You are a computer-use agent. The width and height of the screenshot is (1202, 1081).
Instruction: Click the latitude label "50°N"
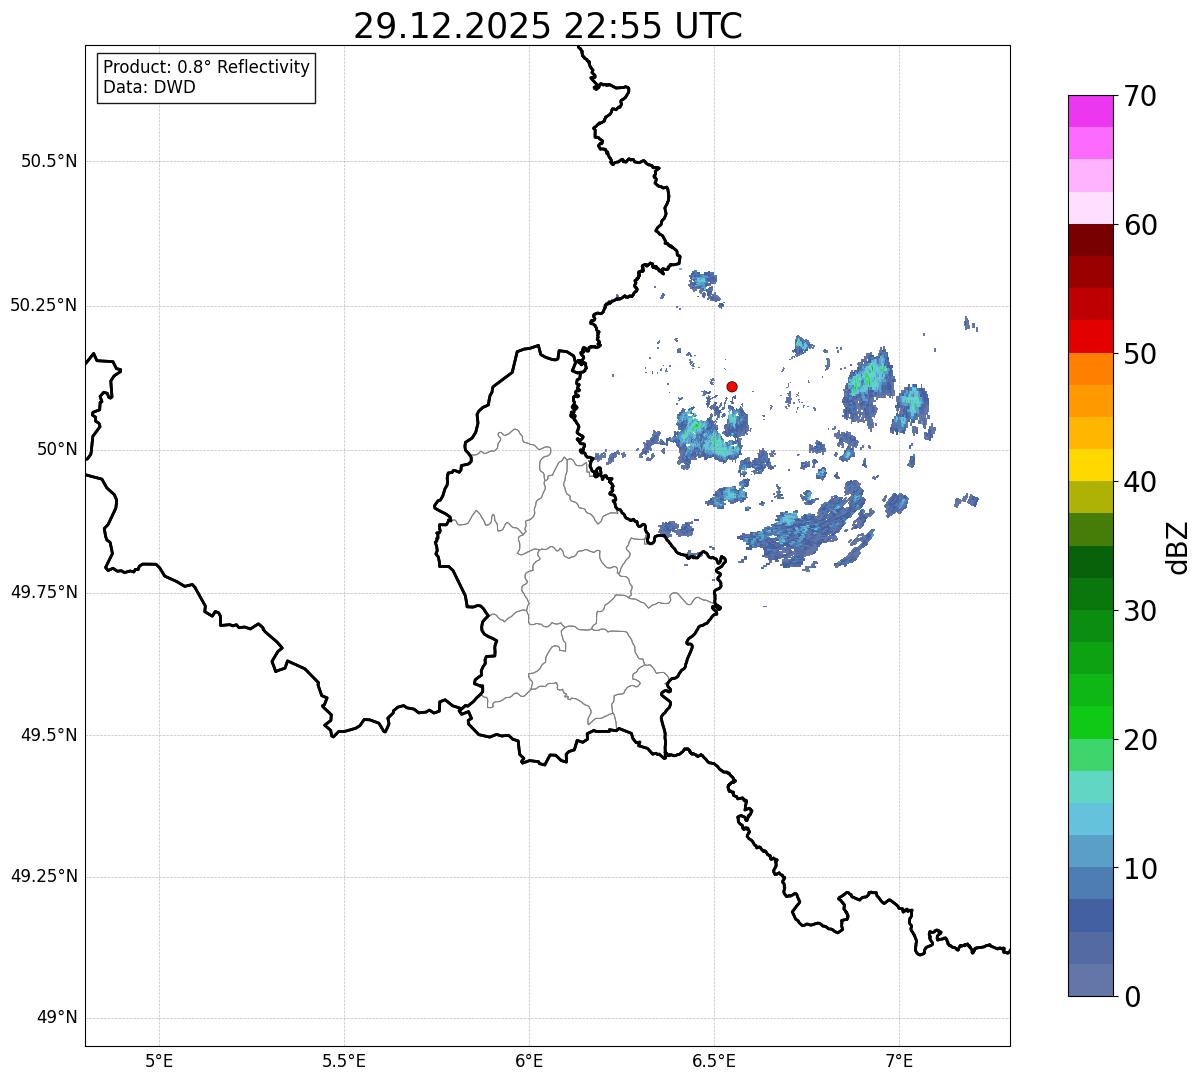tap(57, 449)
